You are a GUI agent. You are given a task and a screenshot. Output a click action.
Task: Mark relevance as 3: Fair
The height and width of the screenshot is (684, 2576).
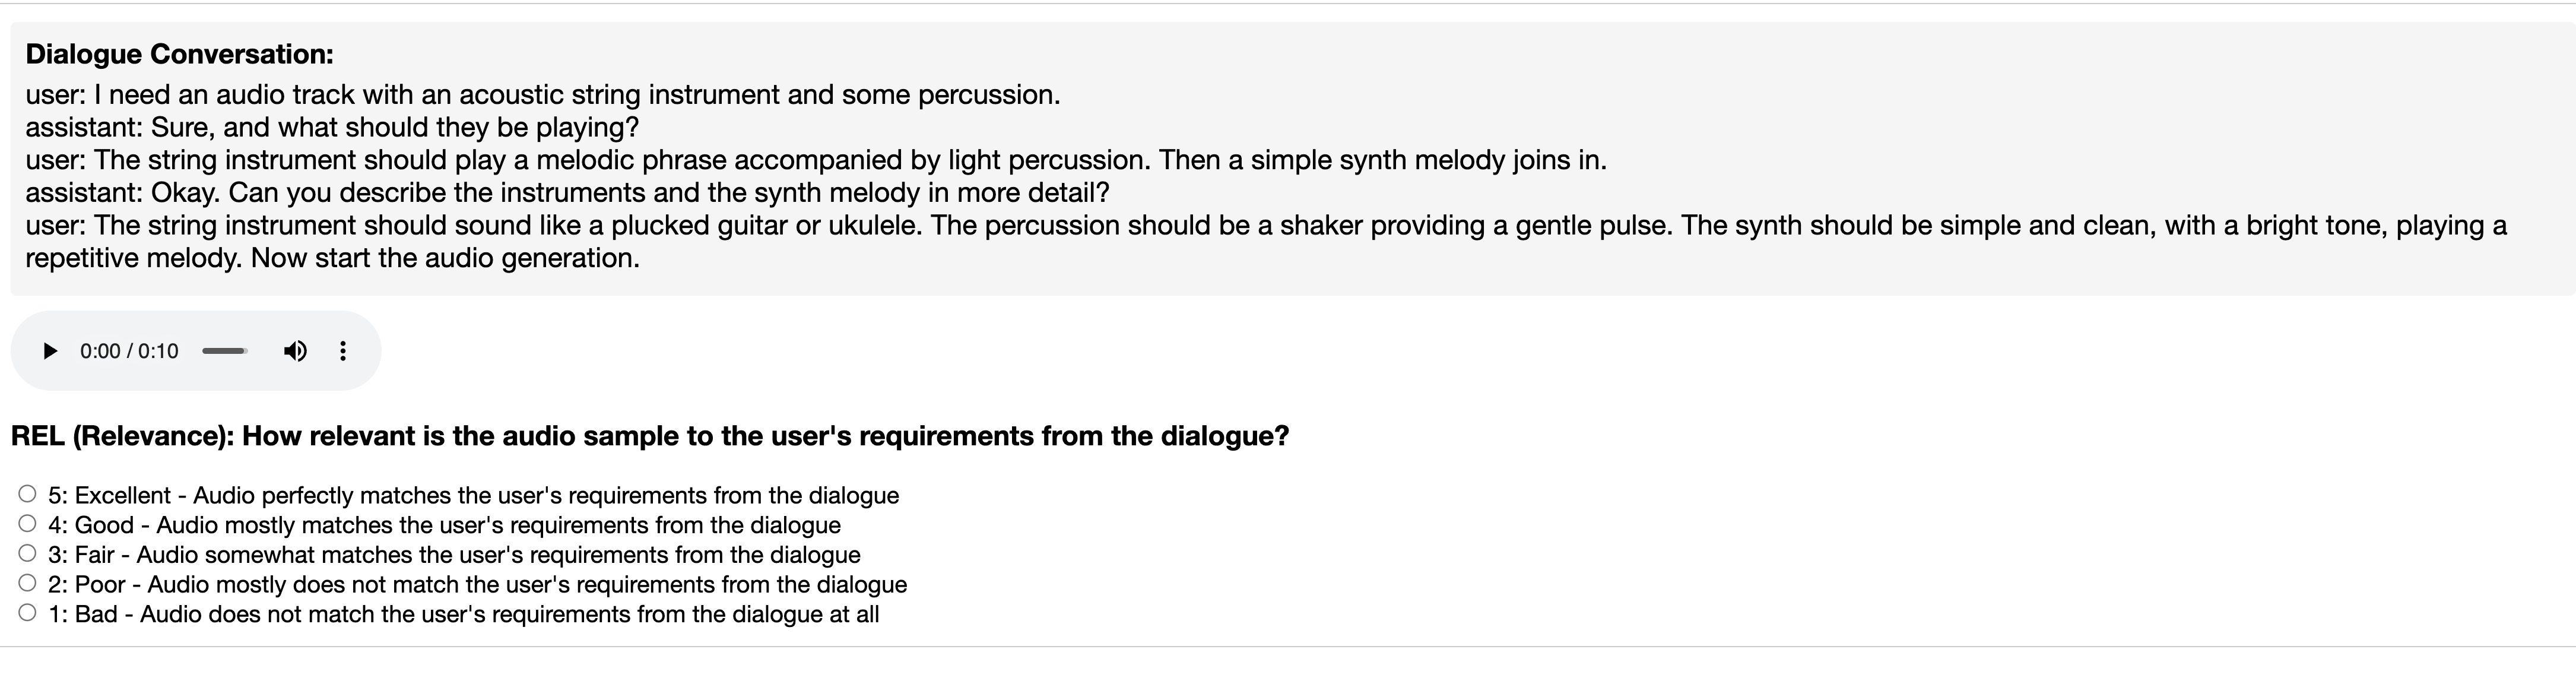27,553
